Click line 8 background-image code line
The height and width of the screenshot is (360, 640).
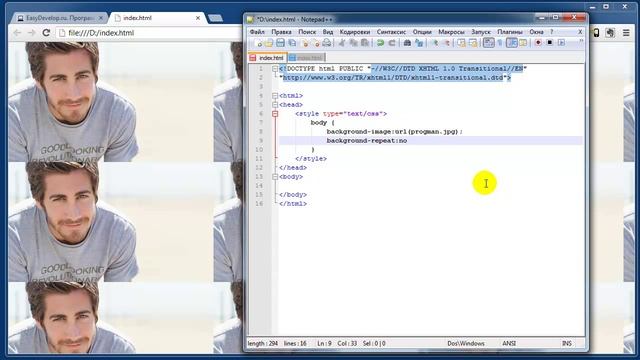394,132
